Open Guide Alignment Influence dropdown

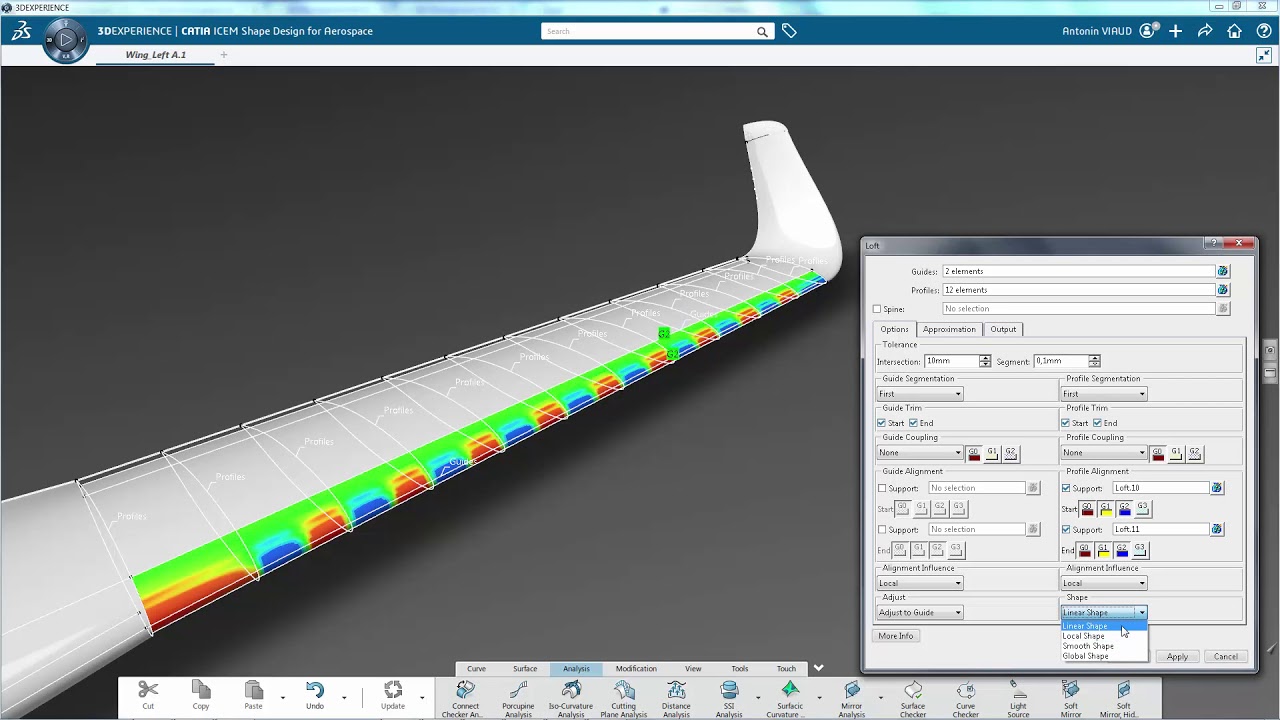(x=919, y=583)
